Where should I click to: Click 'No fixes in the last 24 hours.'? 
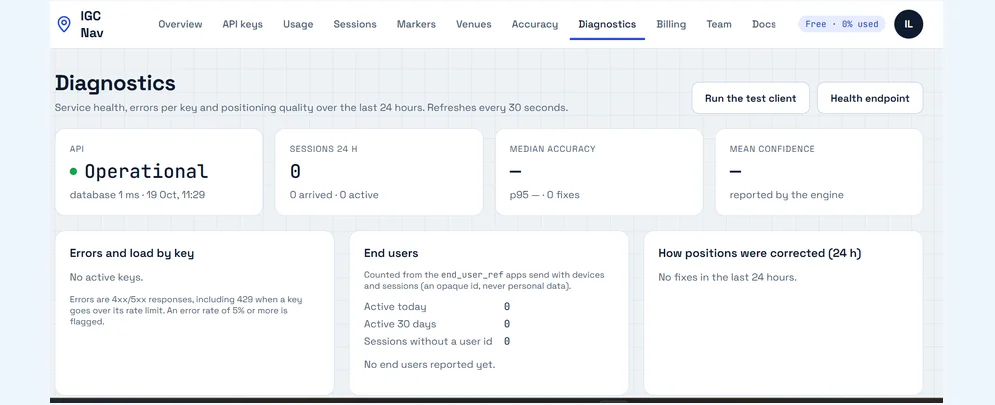pyautogui.click(x=727, y=277)
